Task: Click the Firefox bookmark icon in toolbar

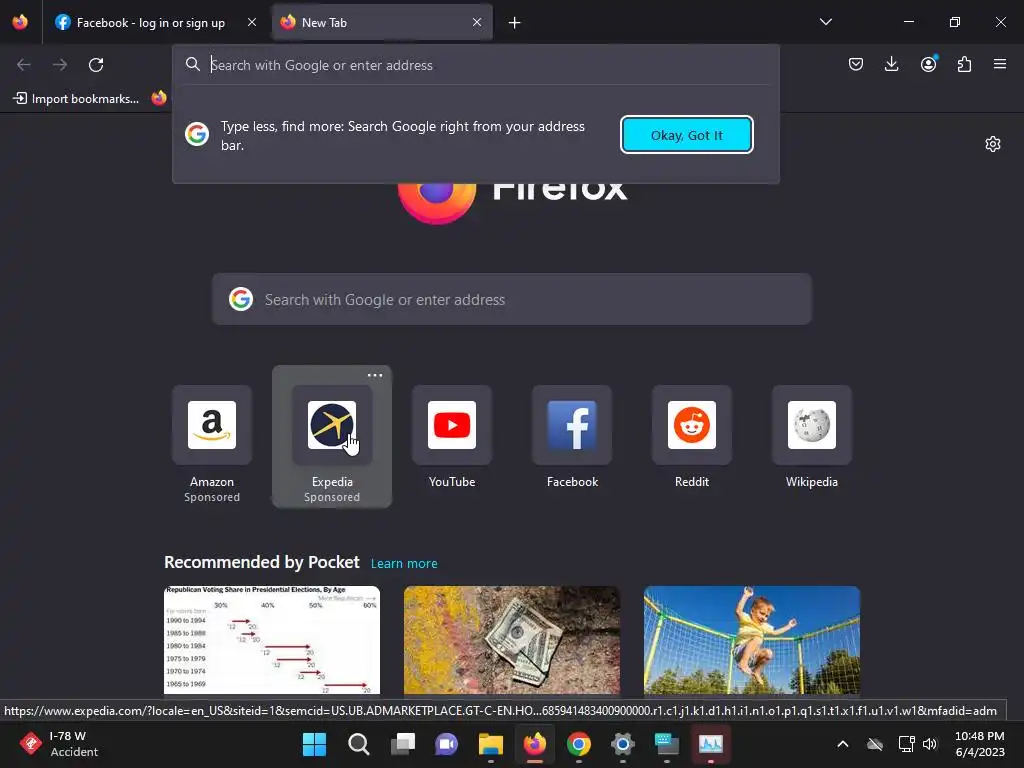Action: tap(159, 98)
